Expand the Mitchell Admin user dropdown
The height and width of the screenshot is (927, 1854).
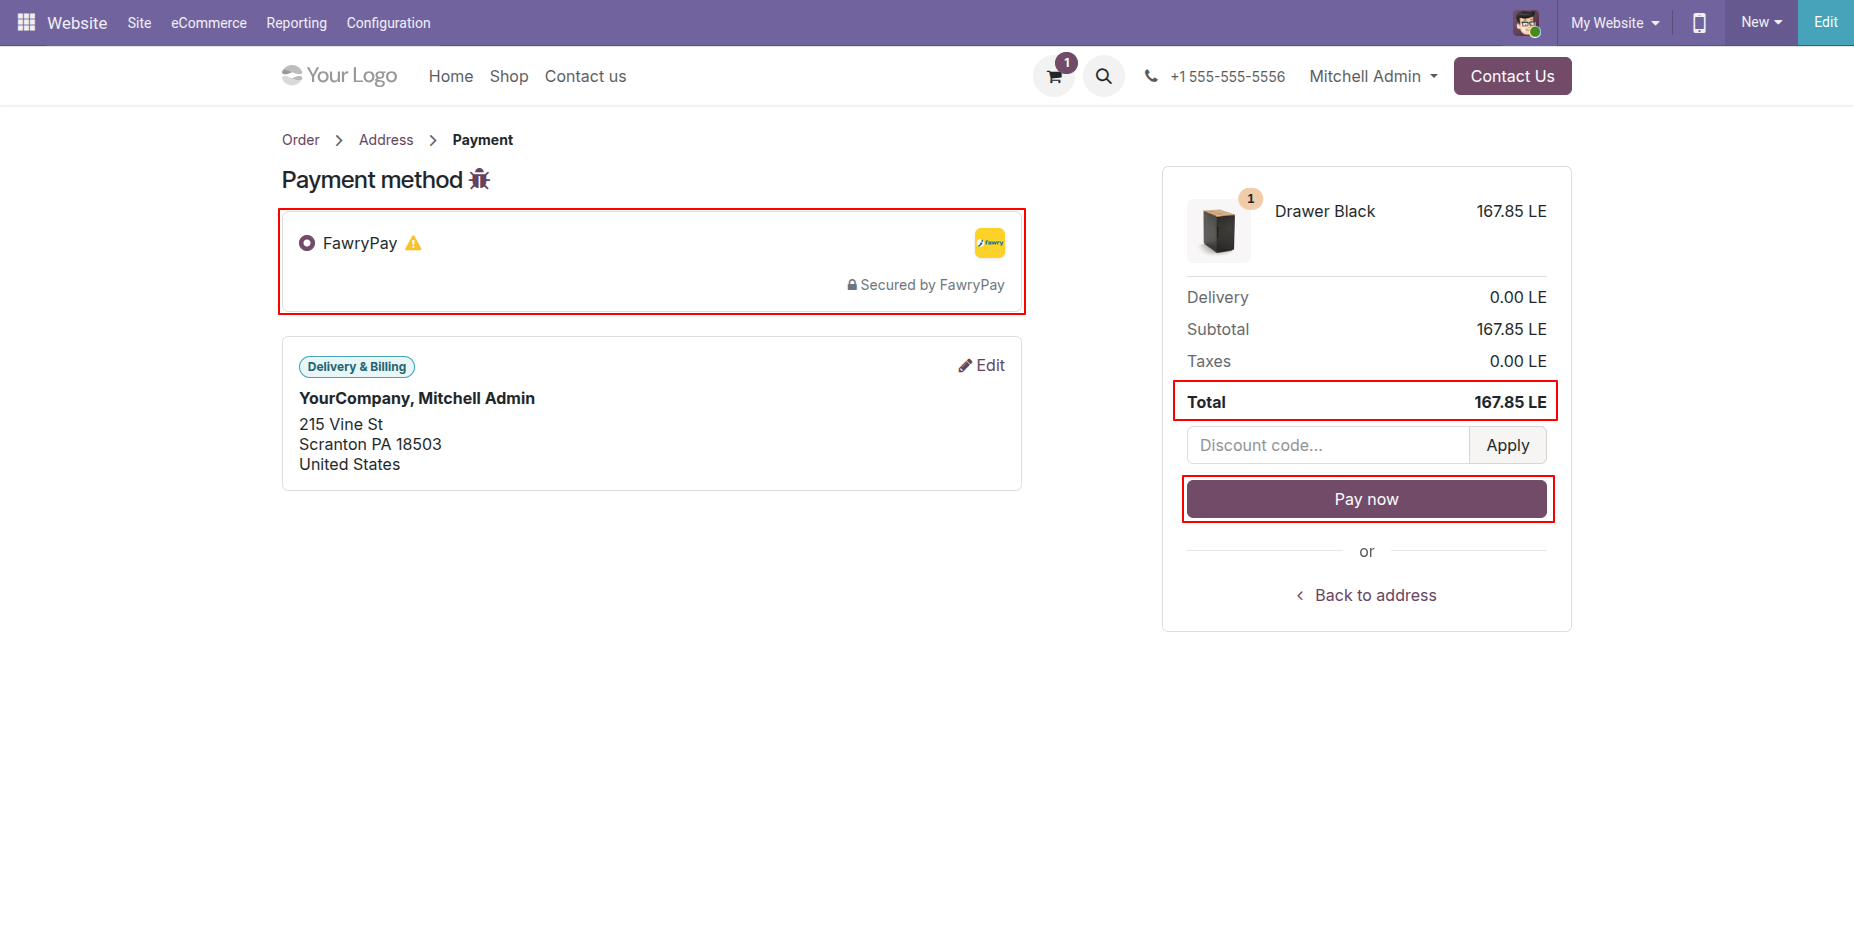[1374, 76]
